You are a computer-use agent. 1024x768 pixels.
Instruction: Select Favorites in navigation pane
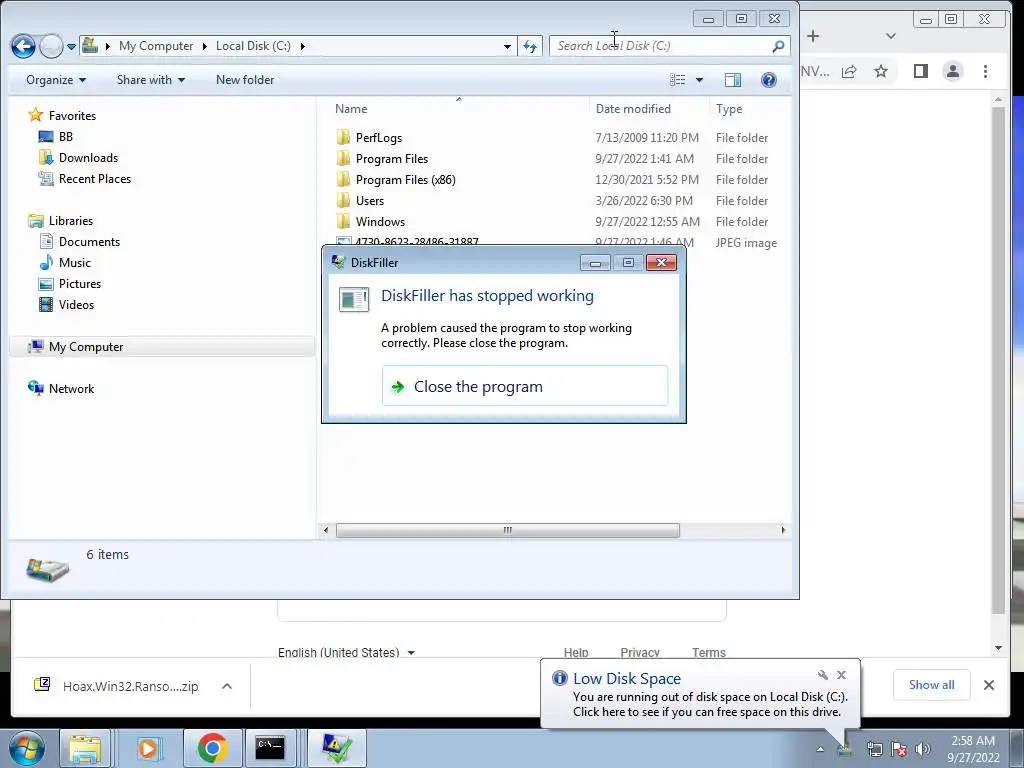72,116
